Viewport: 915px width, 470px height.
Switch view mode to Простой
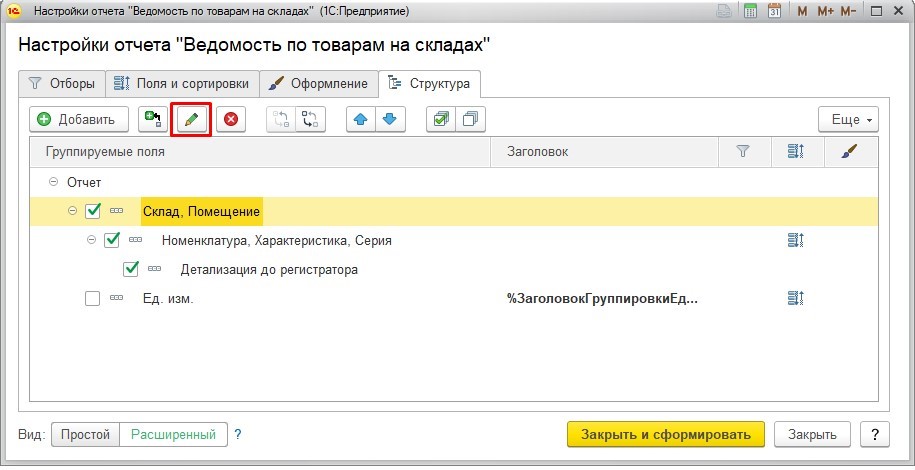(x=85, y=435)
